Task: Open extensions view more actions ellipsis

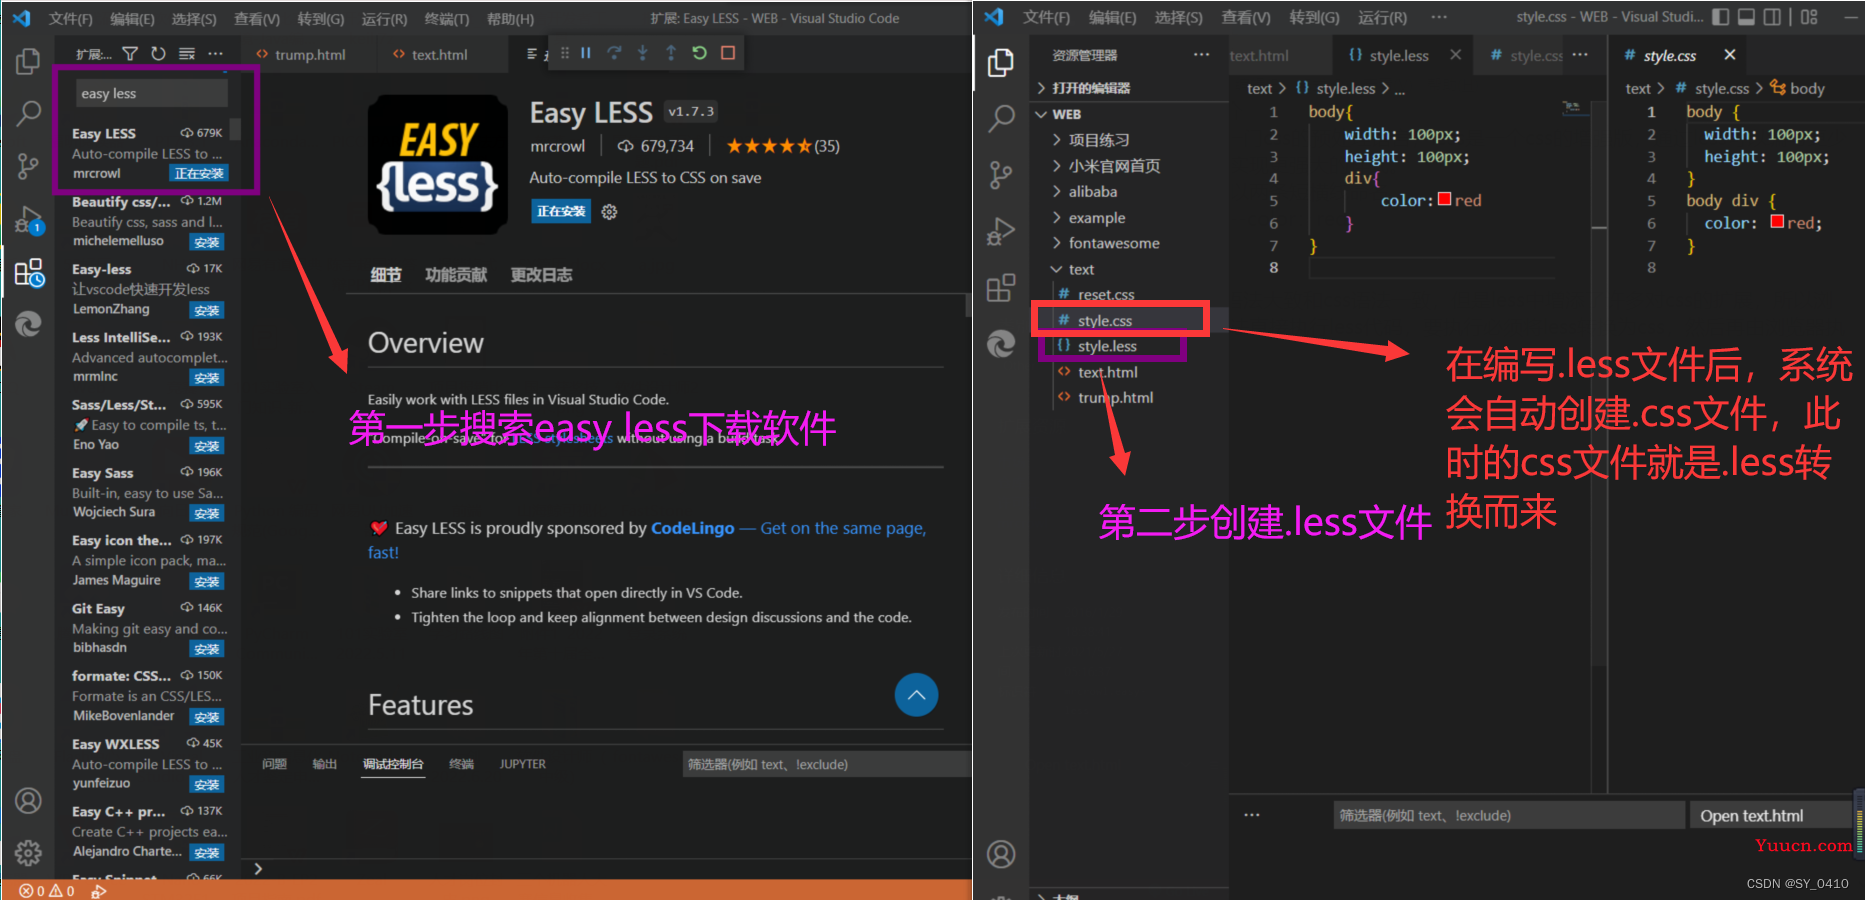Action: pyautogui.click(x=215, y=53)
